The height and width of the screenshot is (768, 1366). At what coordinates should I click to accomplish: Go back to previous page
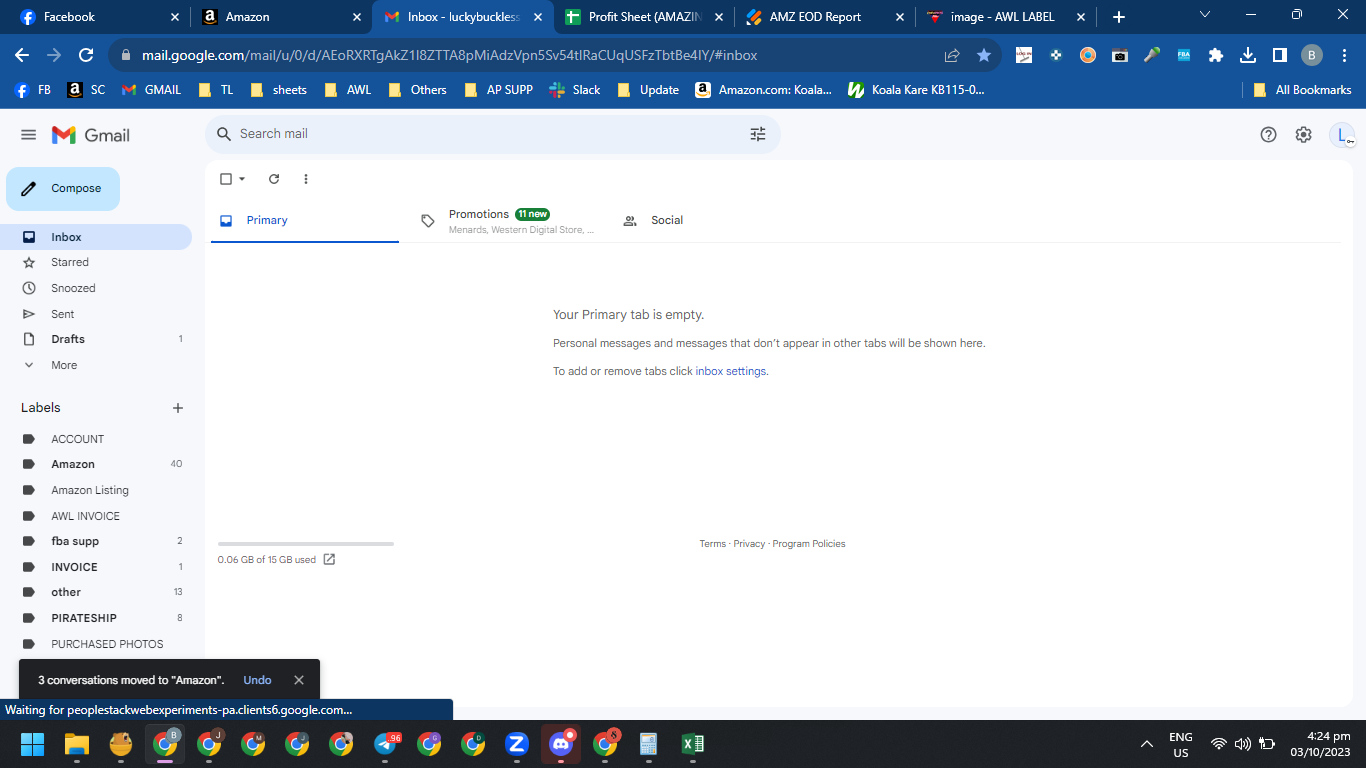pyautogui.click(x=22, y=55)
